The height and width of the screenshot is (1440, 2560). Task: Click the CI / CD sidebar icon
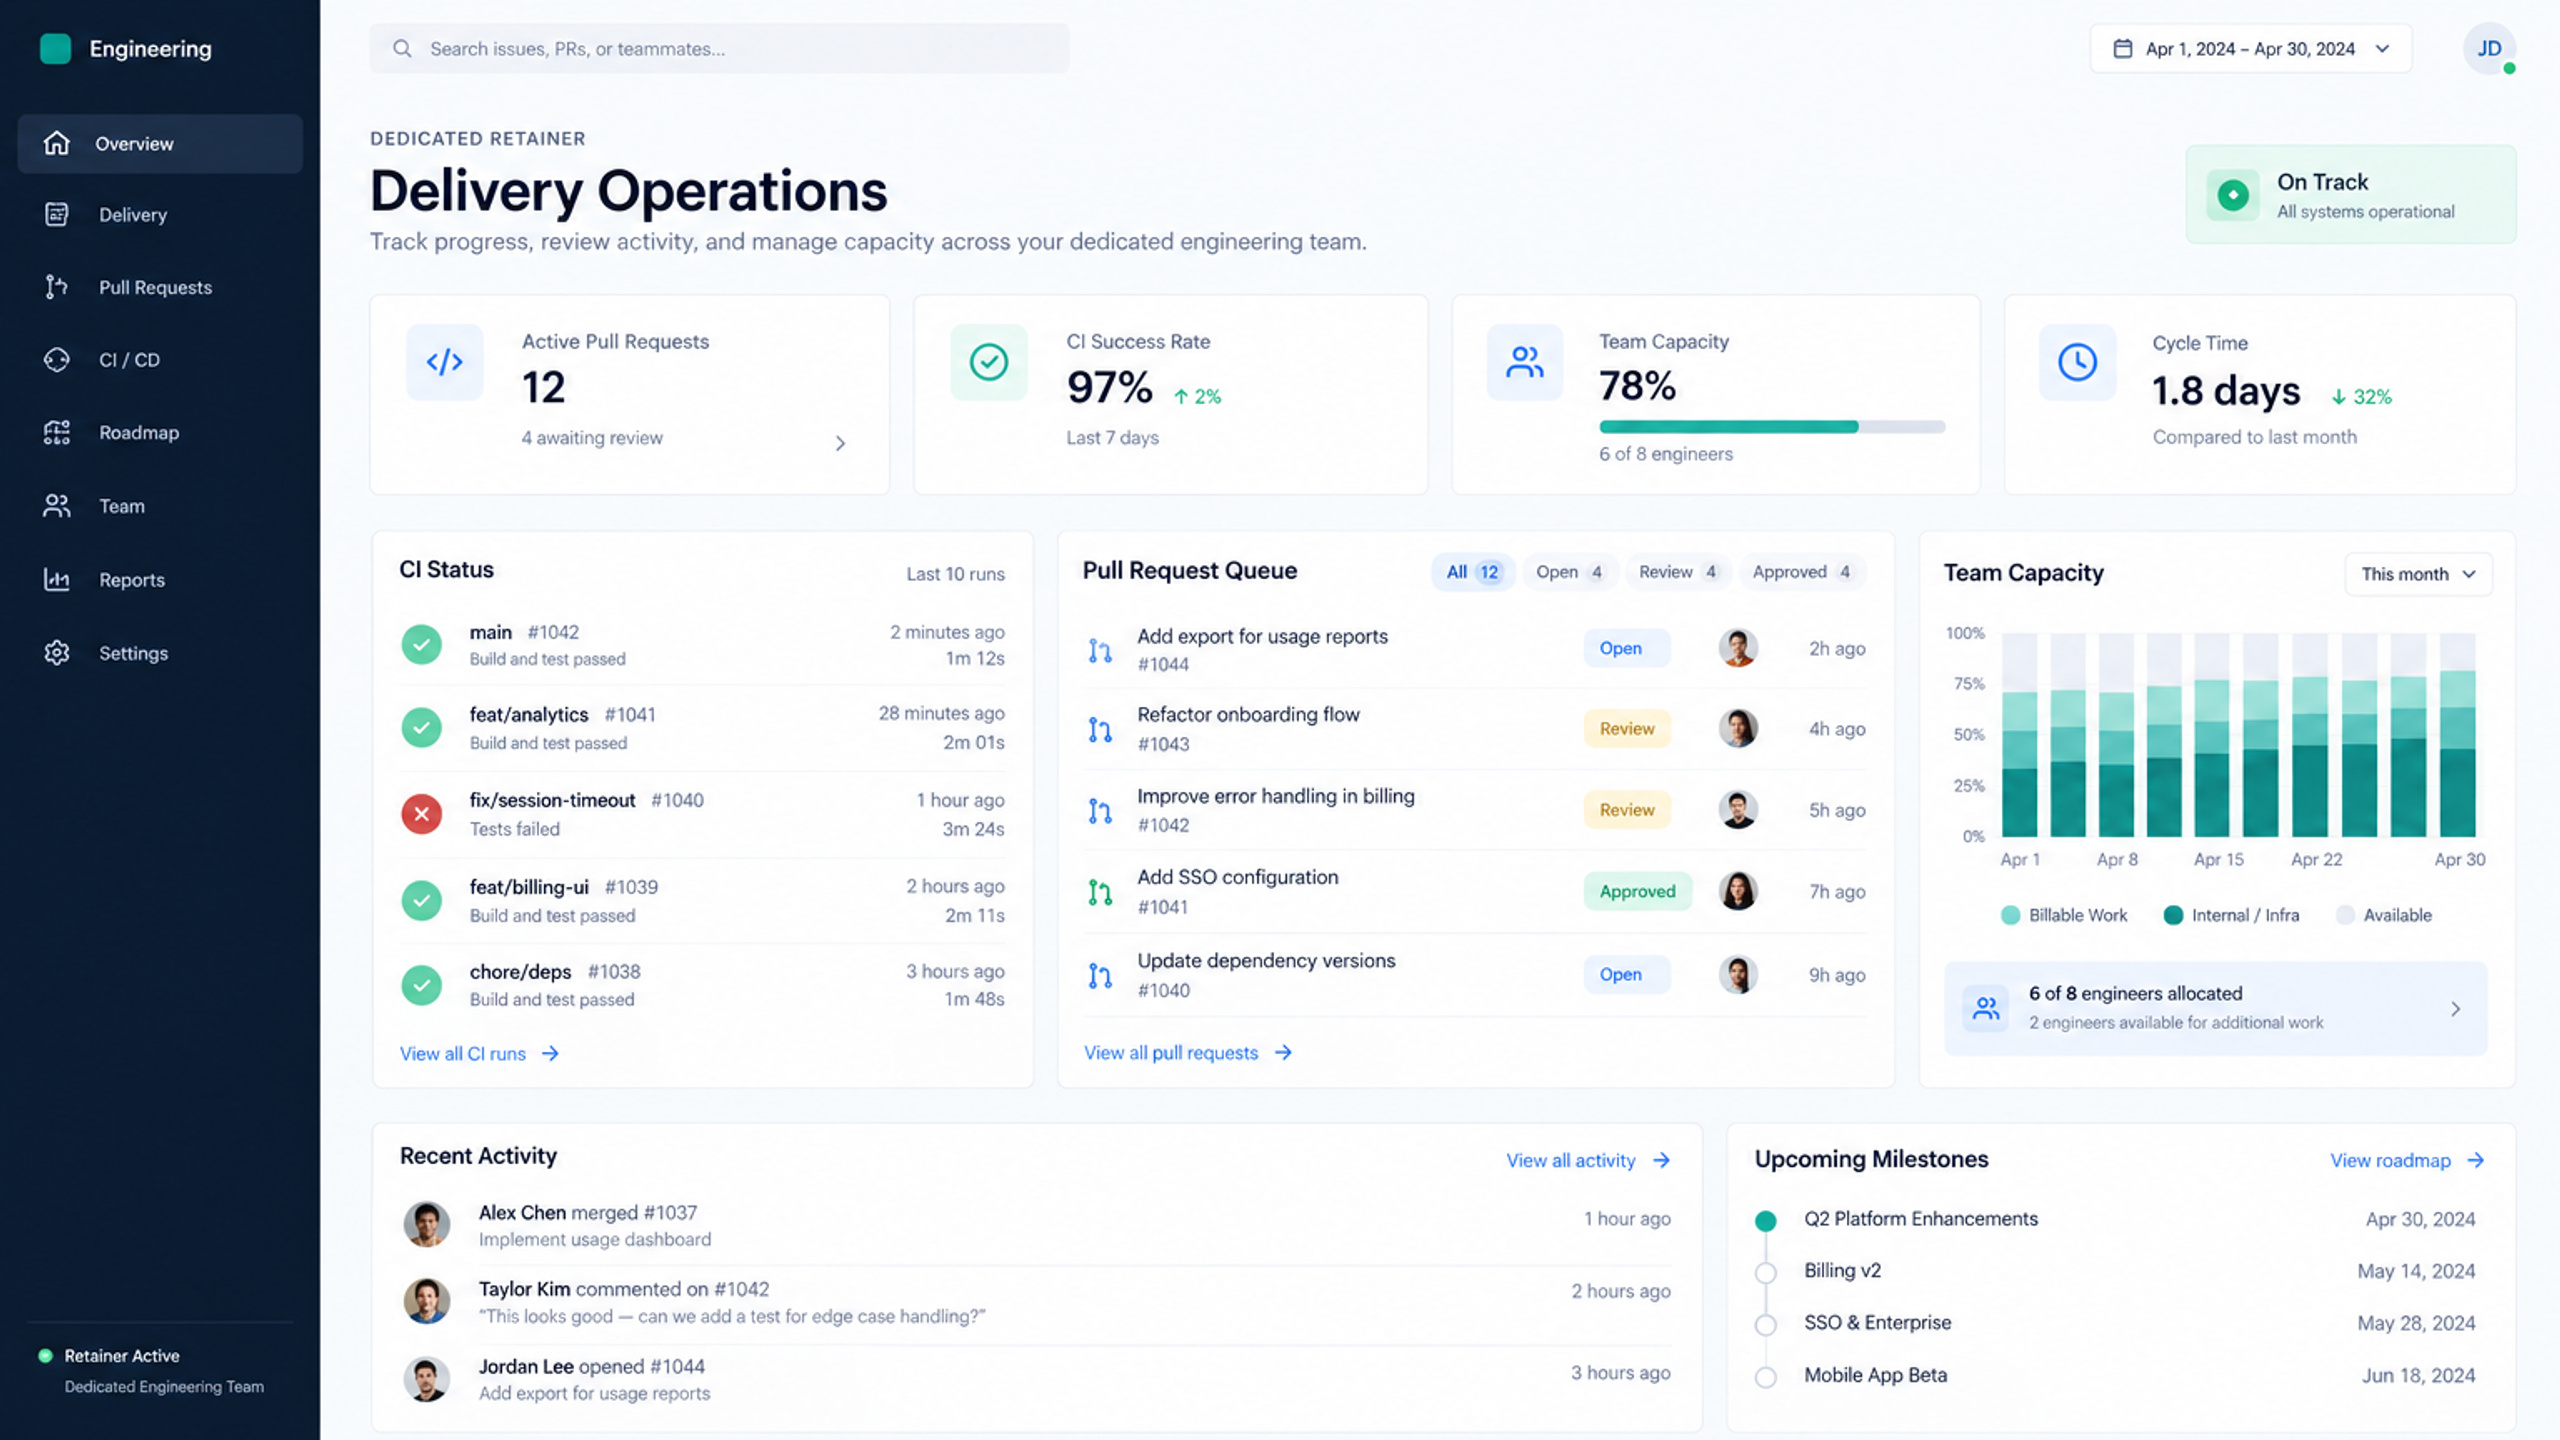[x=57, y=360]
